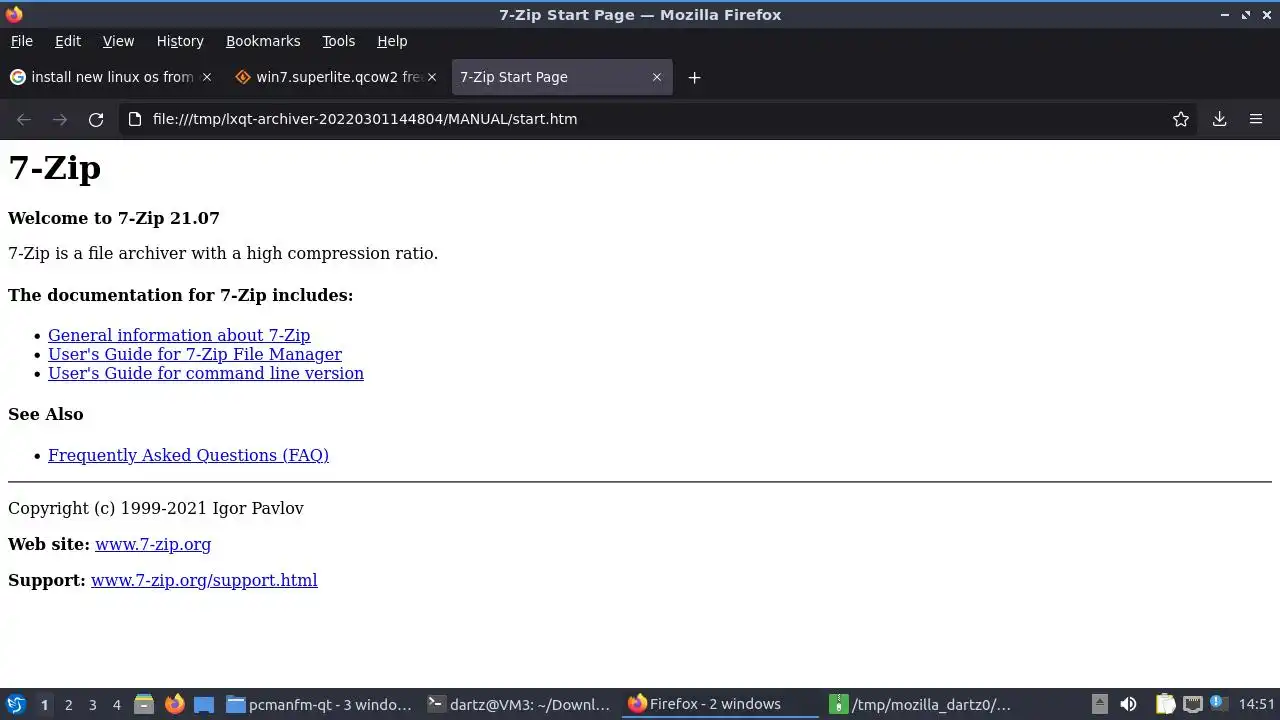Bookmark this page with the star icon
The width and height of the screenshot is (1280, 720).
pos(1181,119)
